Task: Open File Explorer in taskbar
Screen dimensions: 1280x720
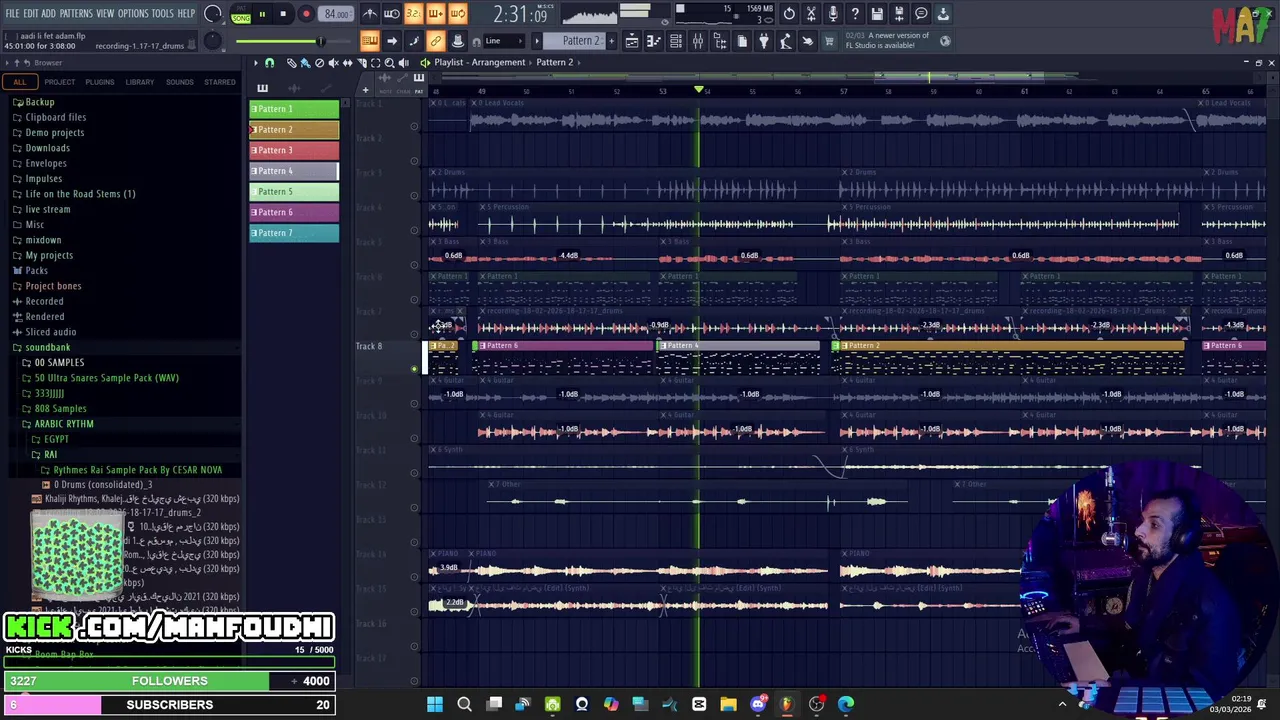Action: pyautogui.click(x=728, y=704)
